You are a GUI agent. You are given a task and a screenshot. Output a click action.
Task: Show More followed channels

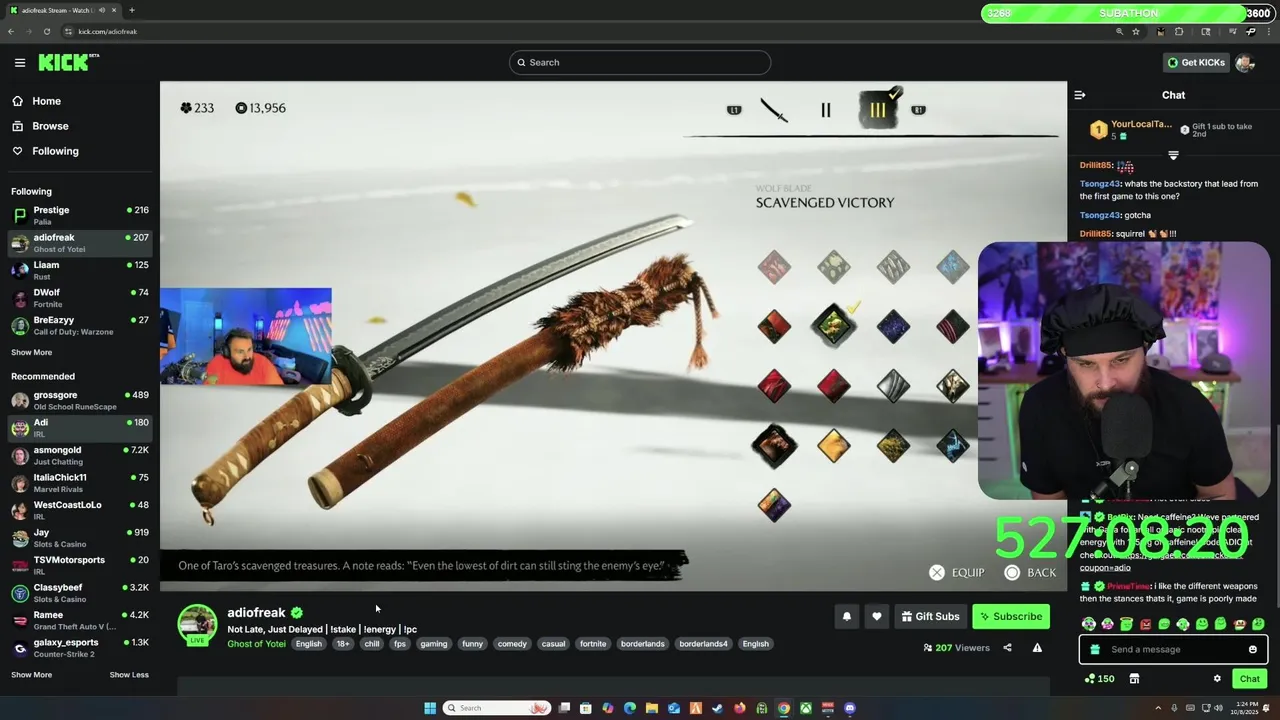(31, 352)
